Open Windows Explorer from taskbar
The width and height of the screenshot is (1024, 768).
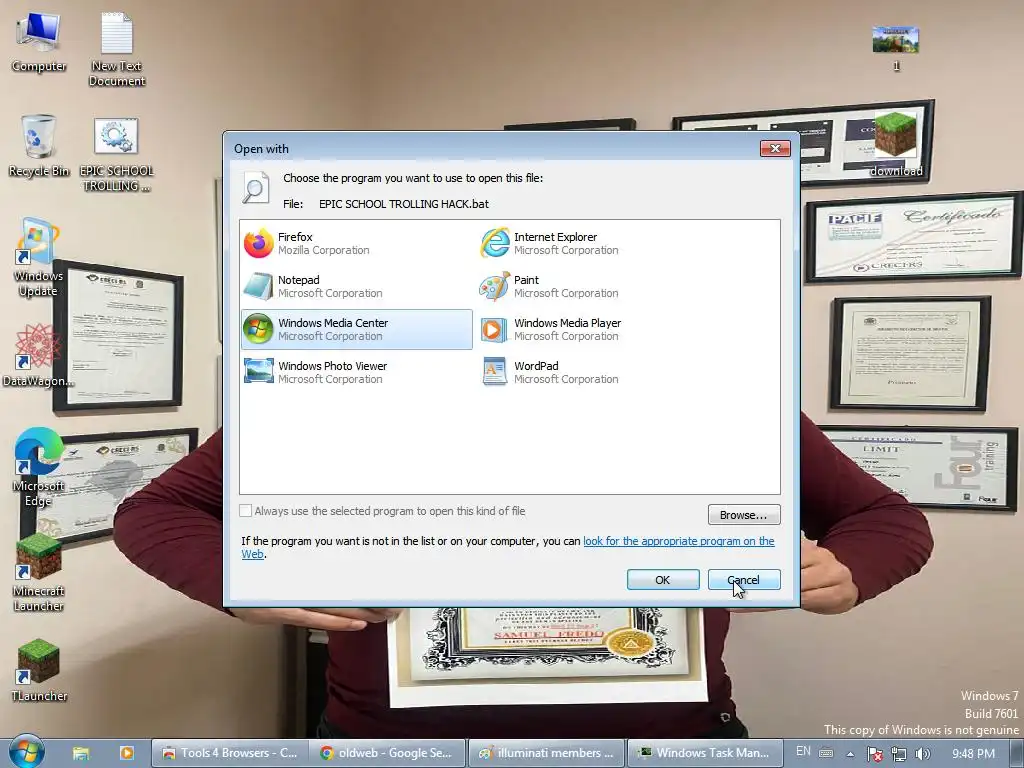[x=80, y=753]
